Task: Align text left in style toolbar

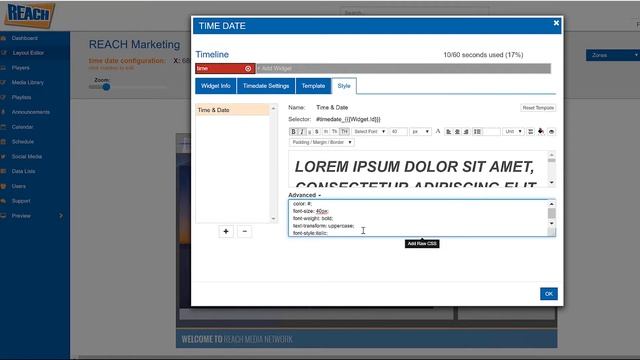Action: (449, 131)
